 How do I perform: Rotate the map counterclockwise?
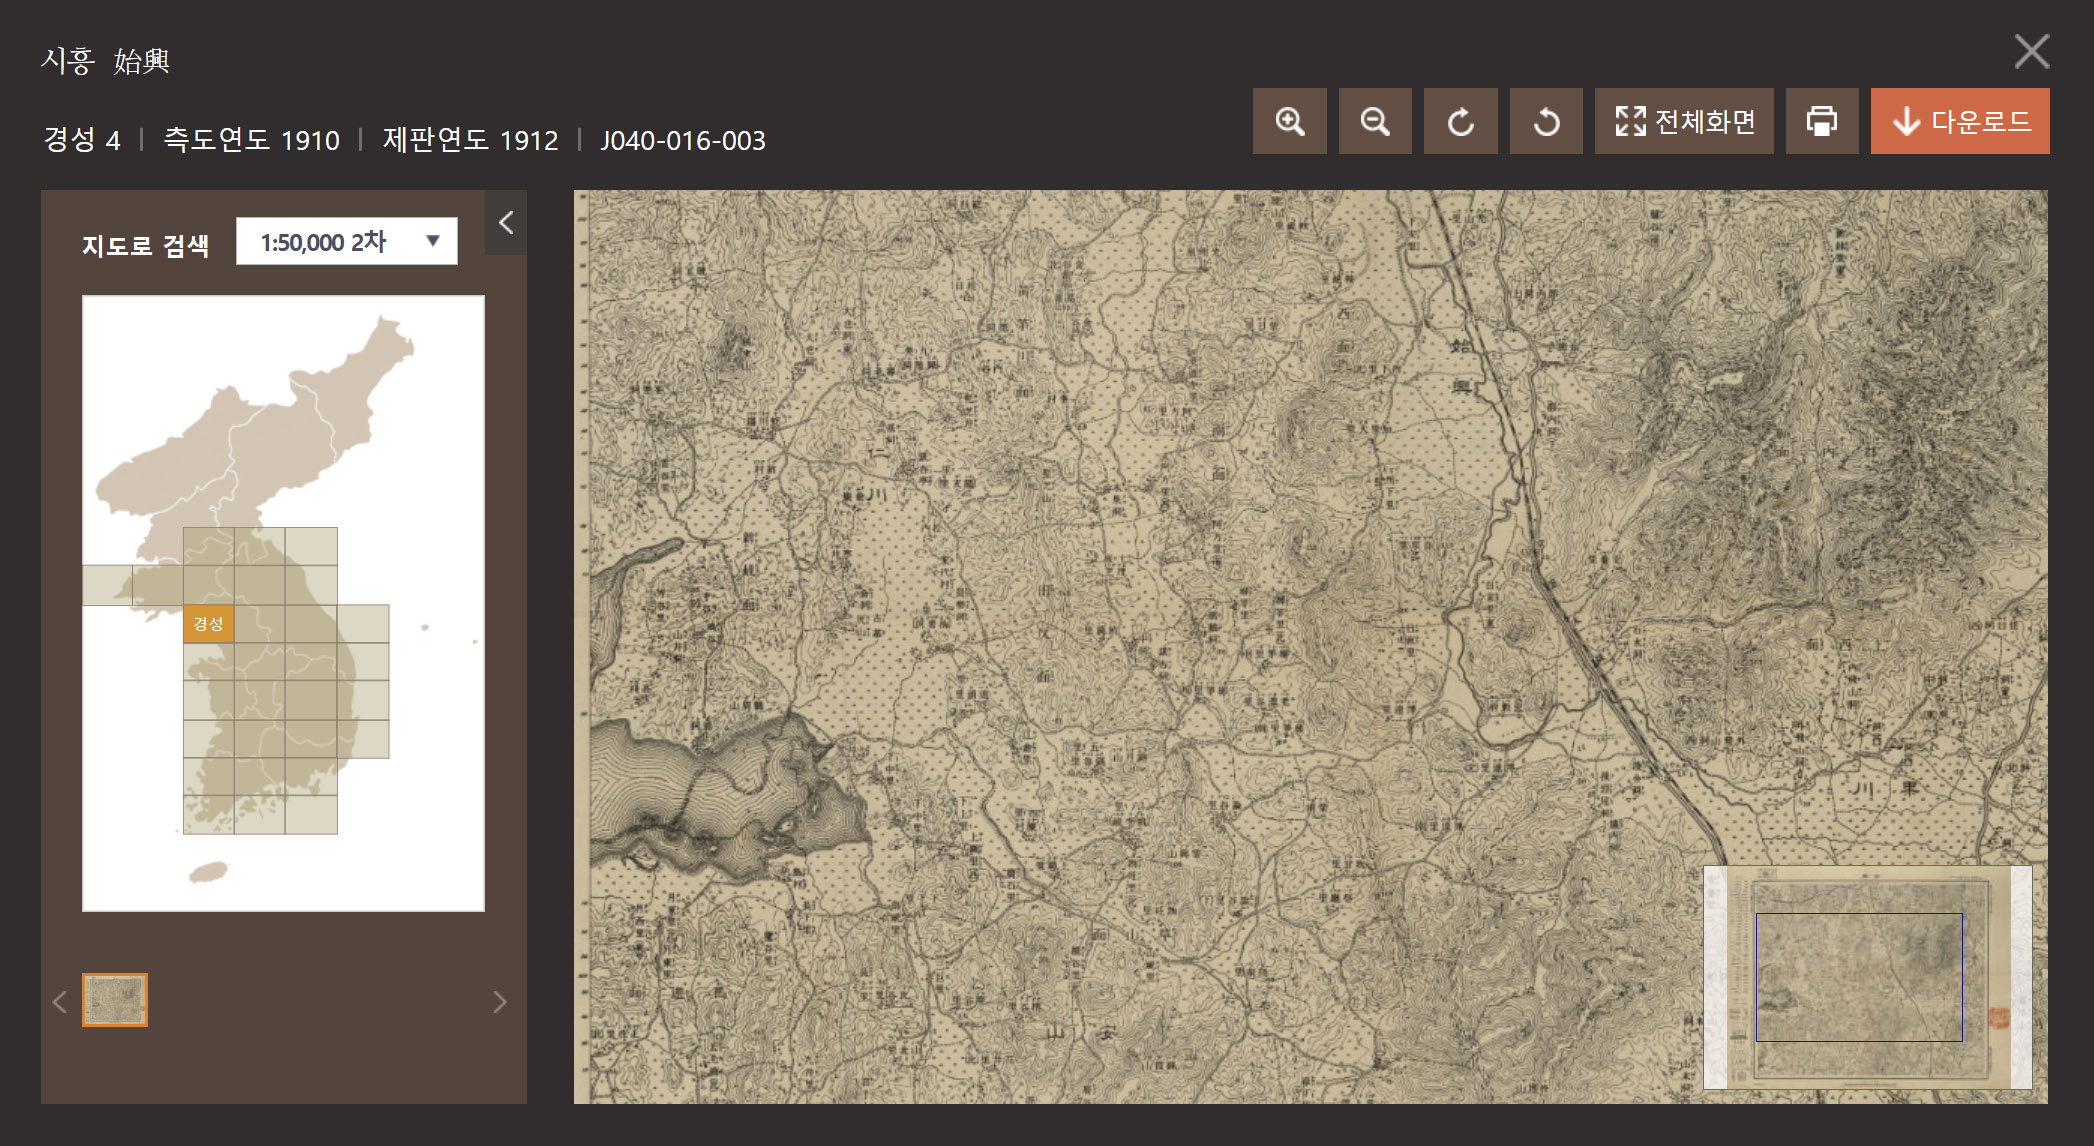1546,121
